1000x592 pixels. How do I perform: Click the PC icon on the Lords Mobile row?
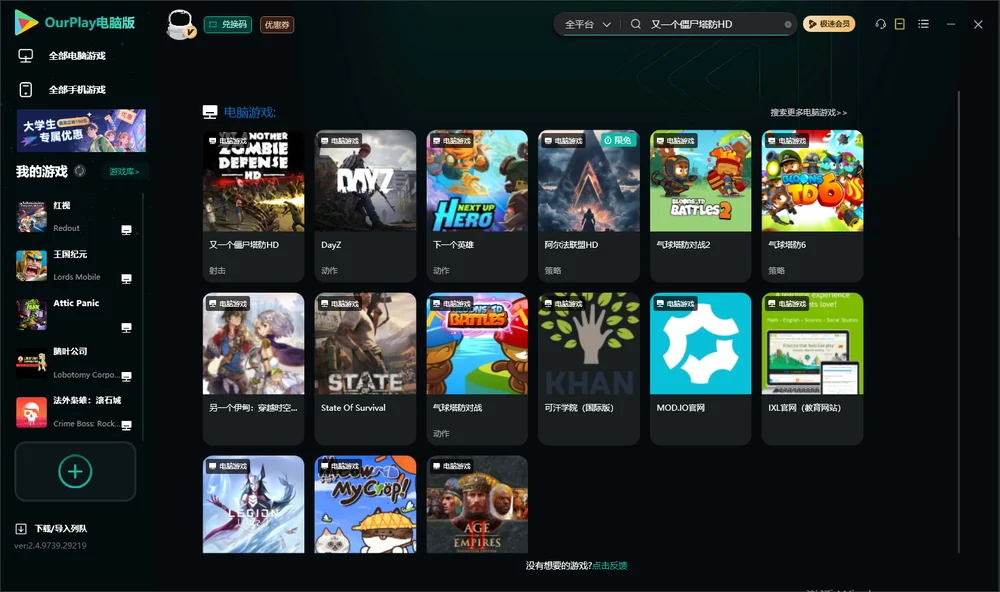(x=126, y=279)
